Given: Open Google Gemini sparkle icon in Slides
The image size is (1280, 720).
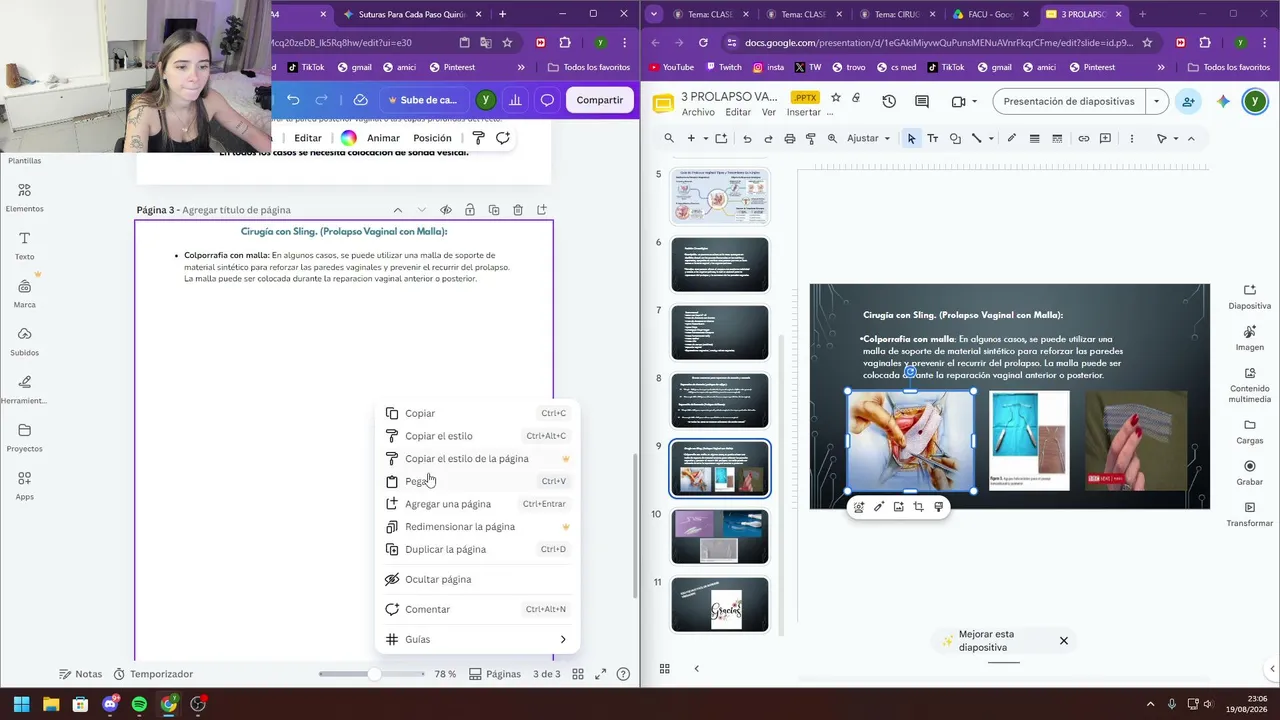Looking at the screenshot, I should [1222, 101].
